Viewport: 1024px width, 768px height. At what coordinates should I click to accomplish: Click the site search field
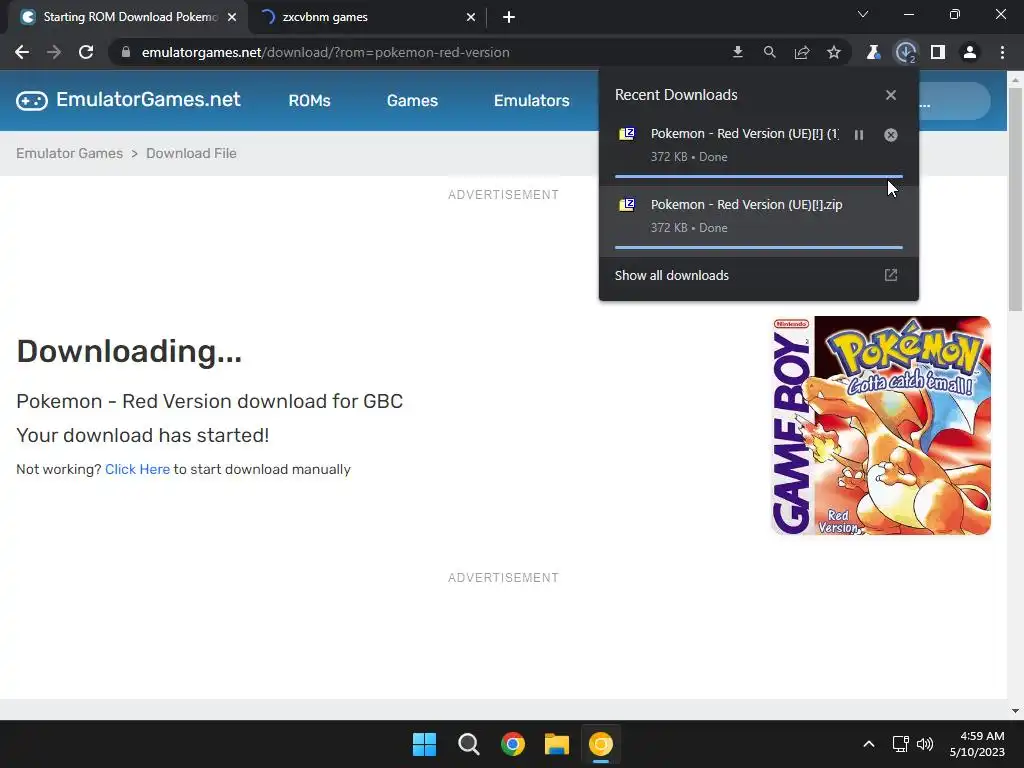pyautogui.click(x=954, y=101)
